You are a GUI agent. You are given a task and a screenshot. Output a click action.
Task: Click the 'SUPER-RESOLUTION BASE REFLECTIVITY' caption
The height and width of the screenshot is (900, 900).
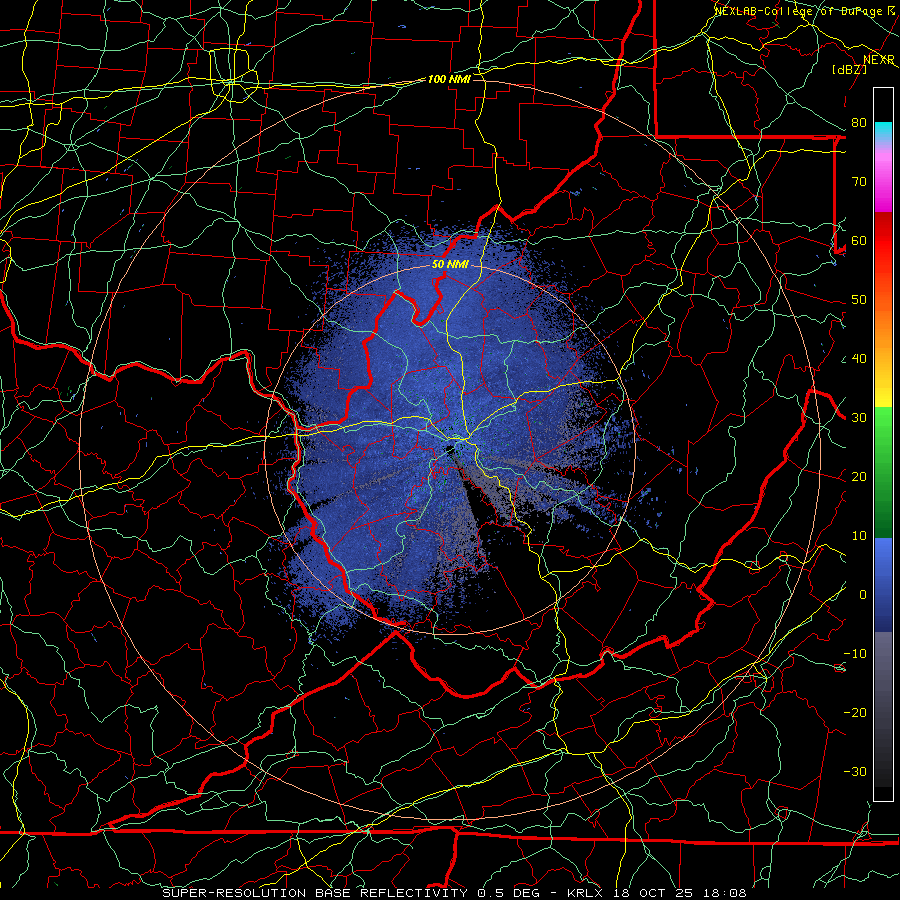pyautogui.click(x=315, y=893)
